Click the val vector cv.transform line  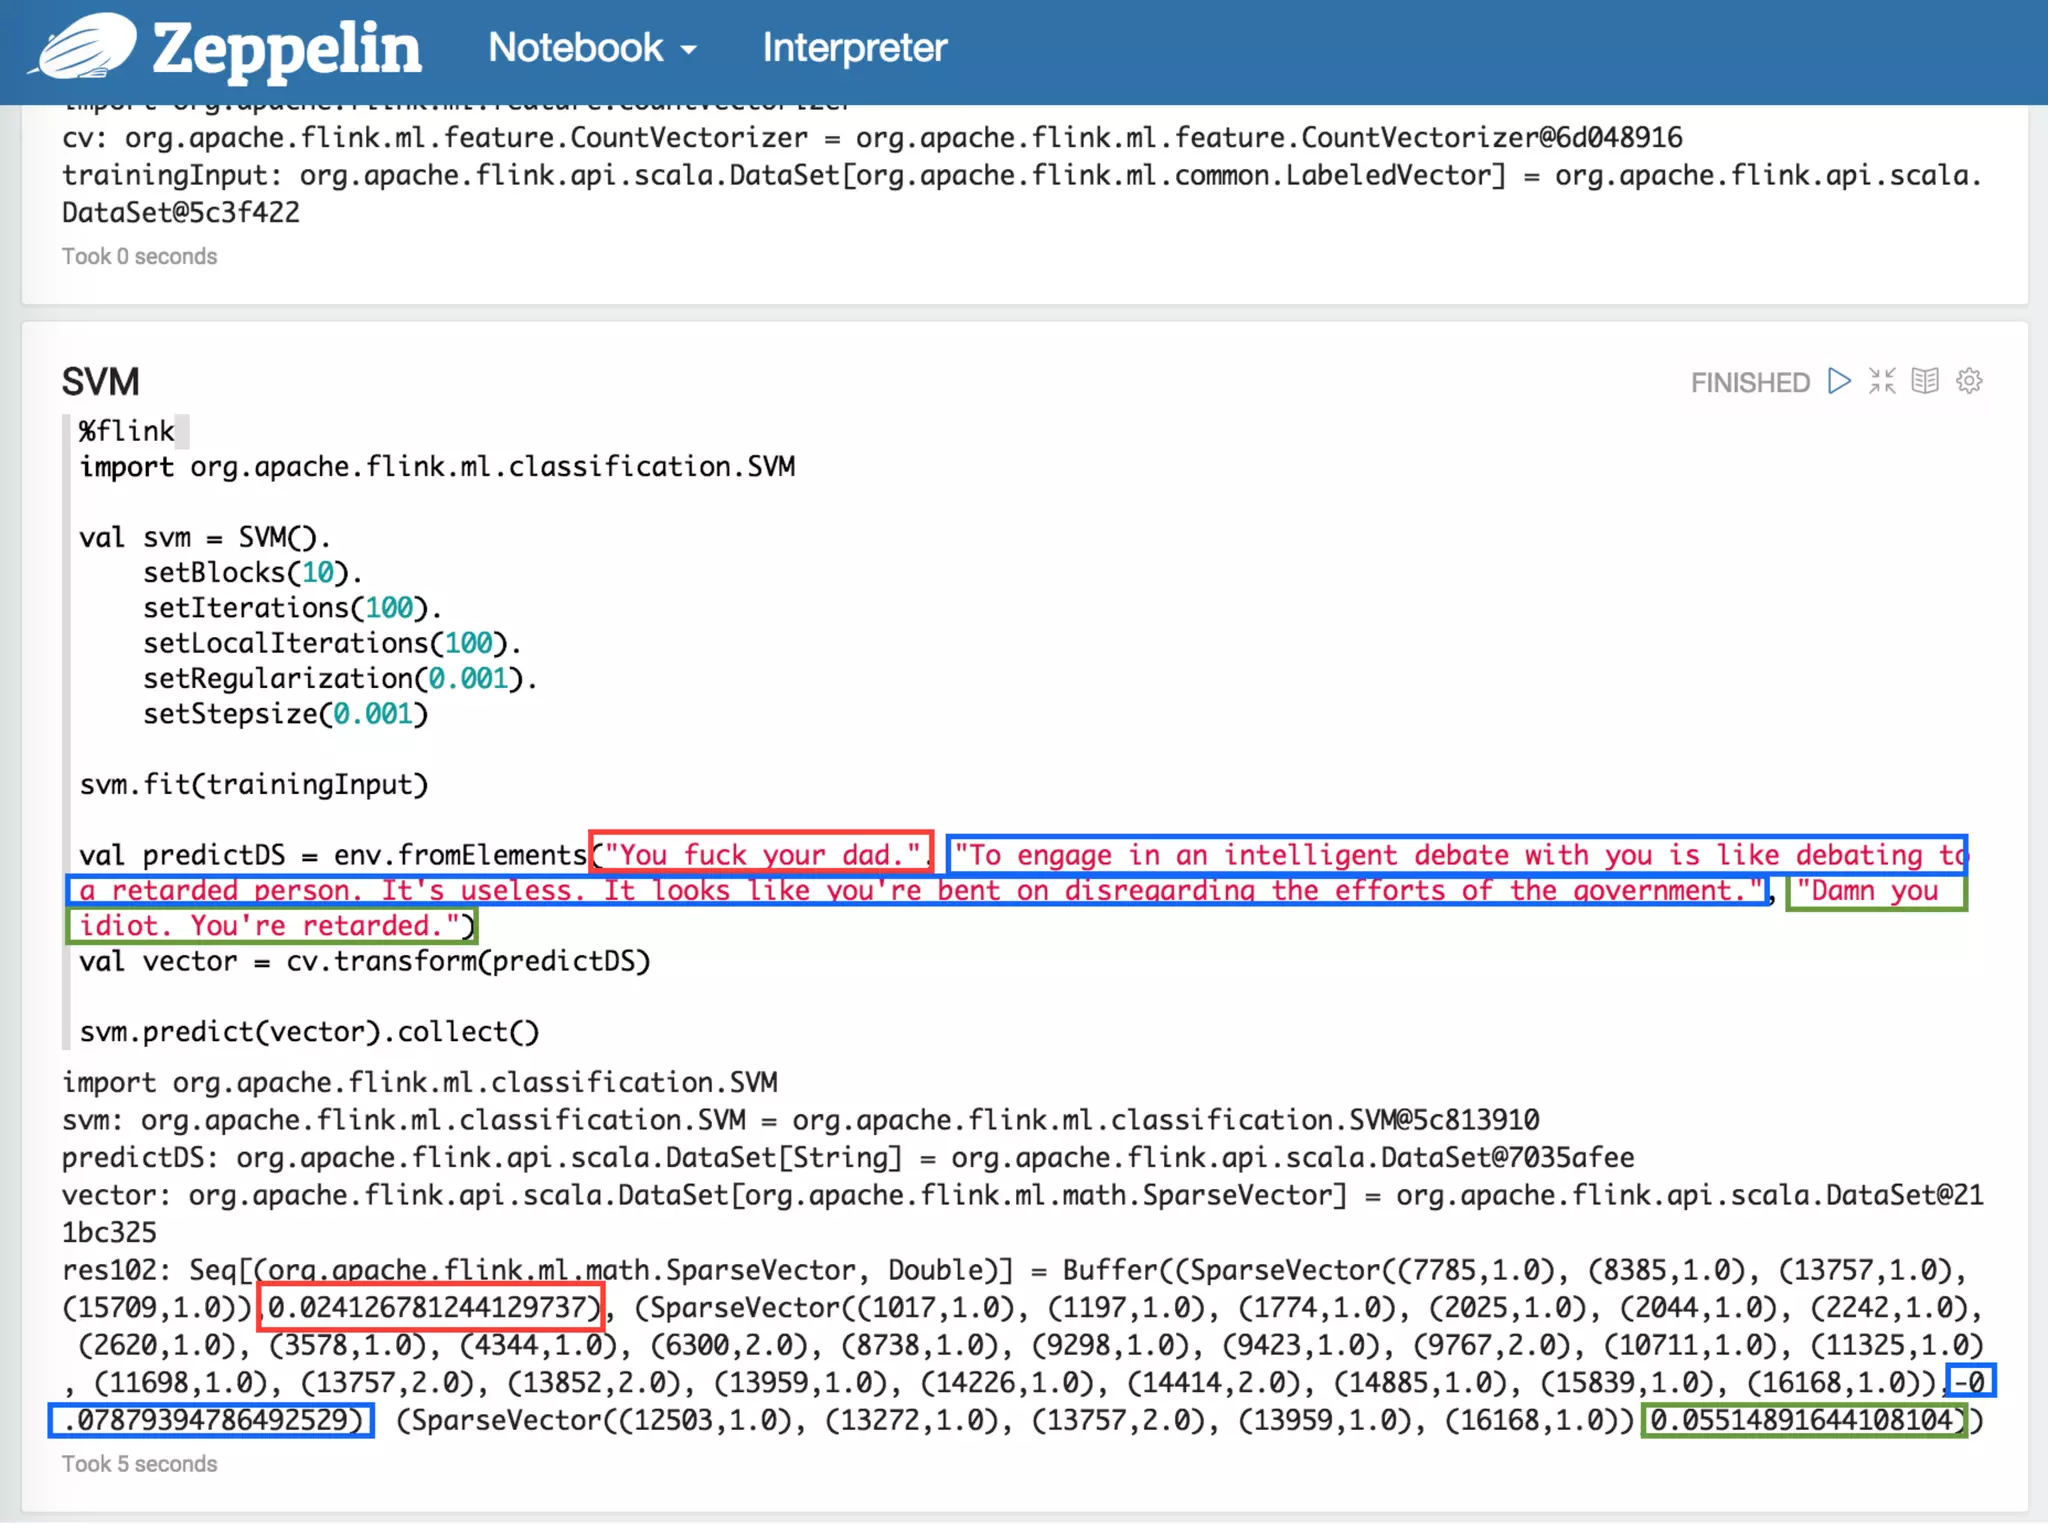click(x=365, y=962)
